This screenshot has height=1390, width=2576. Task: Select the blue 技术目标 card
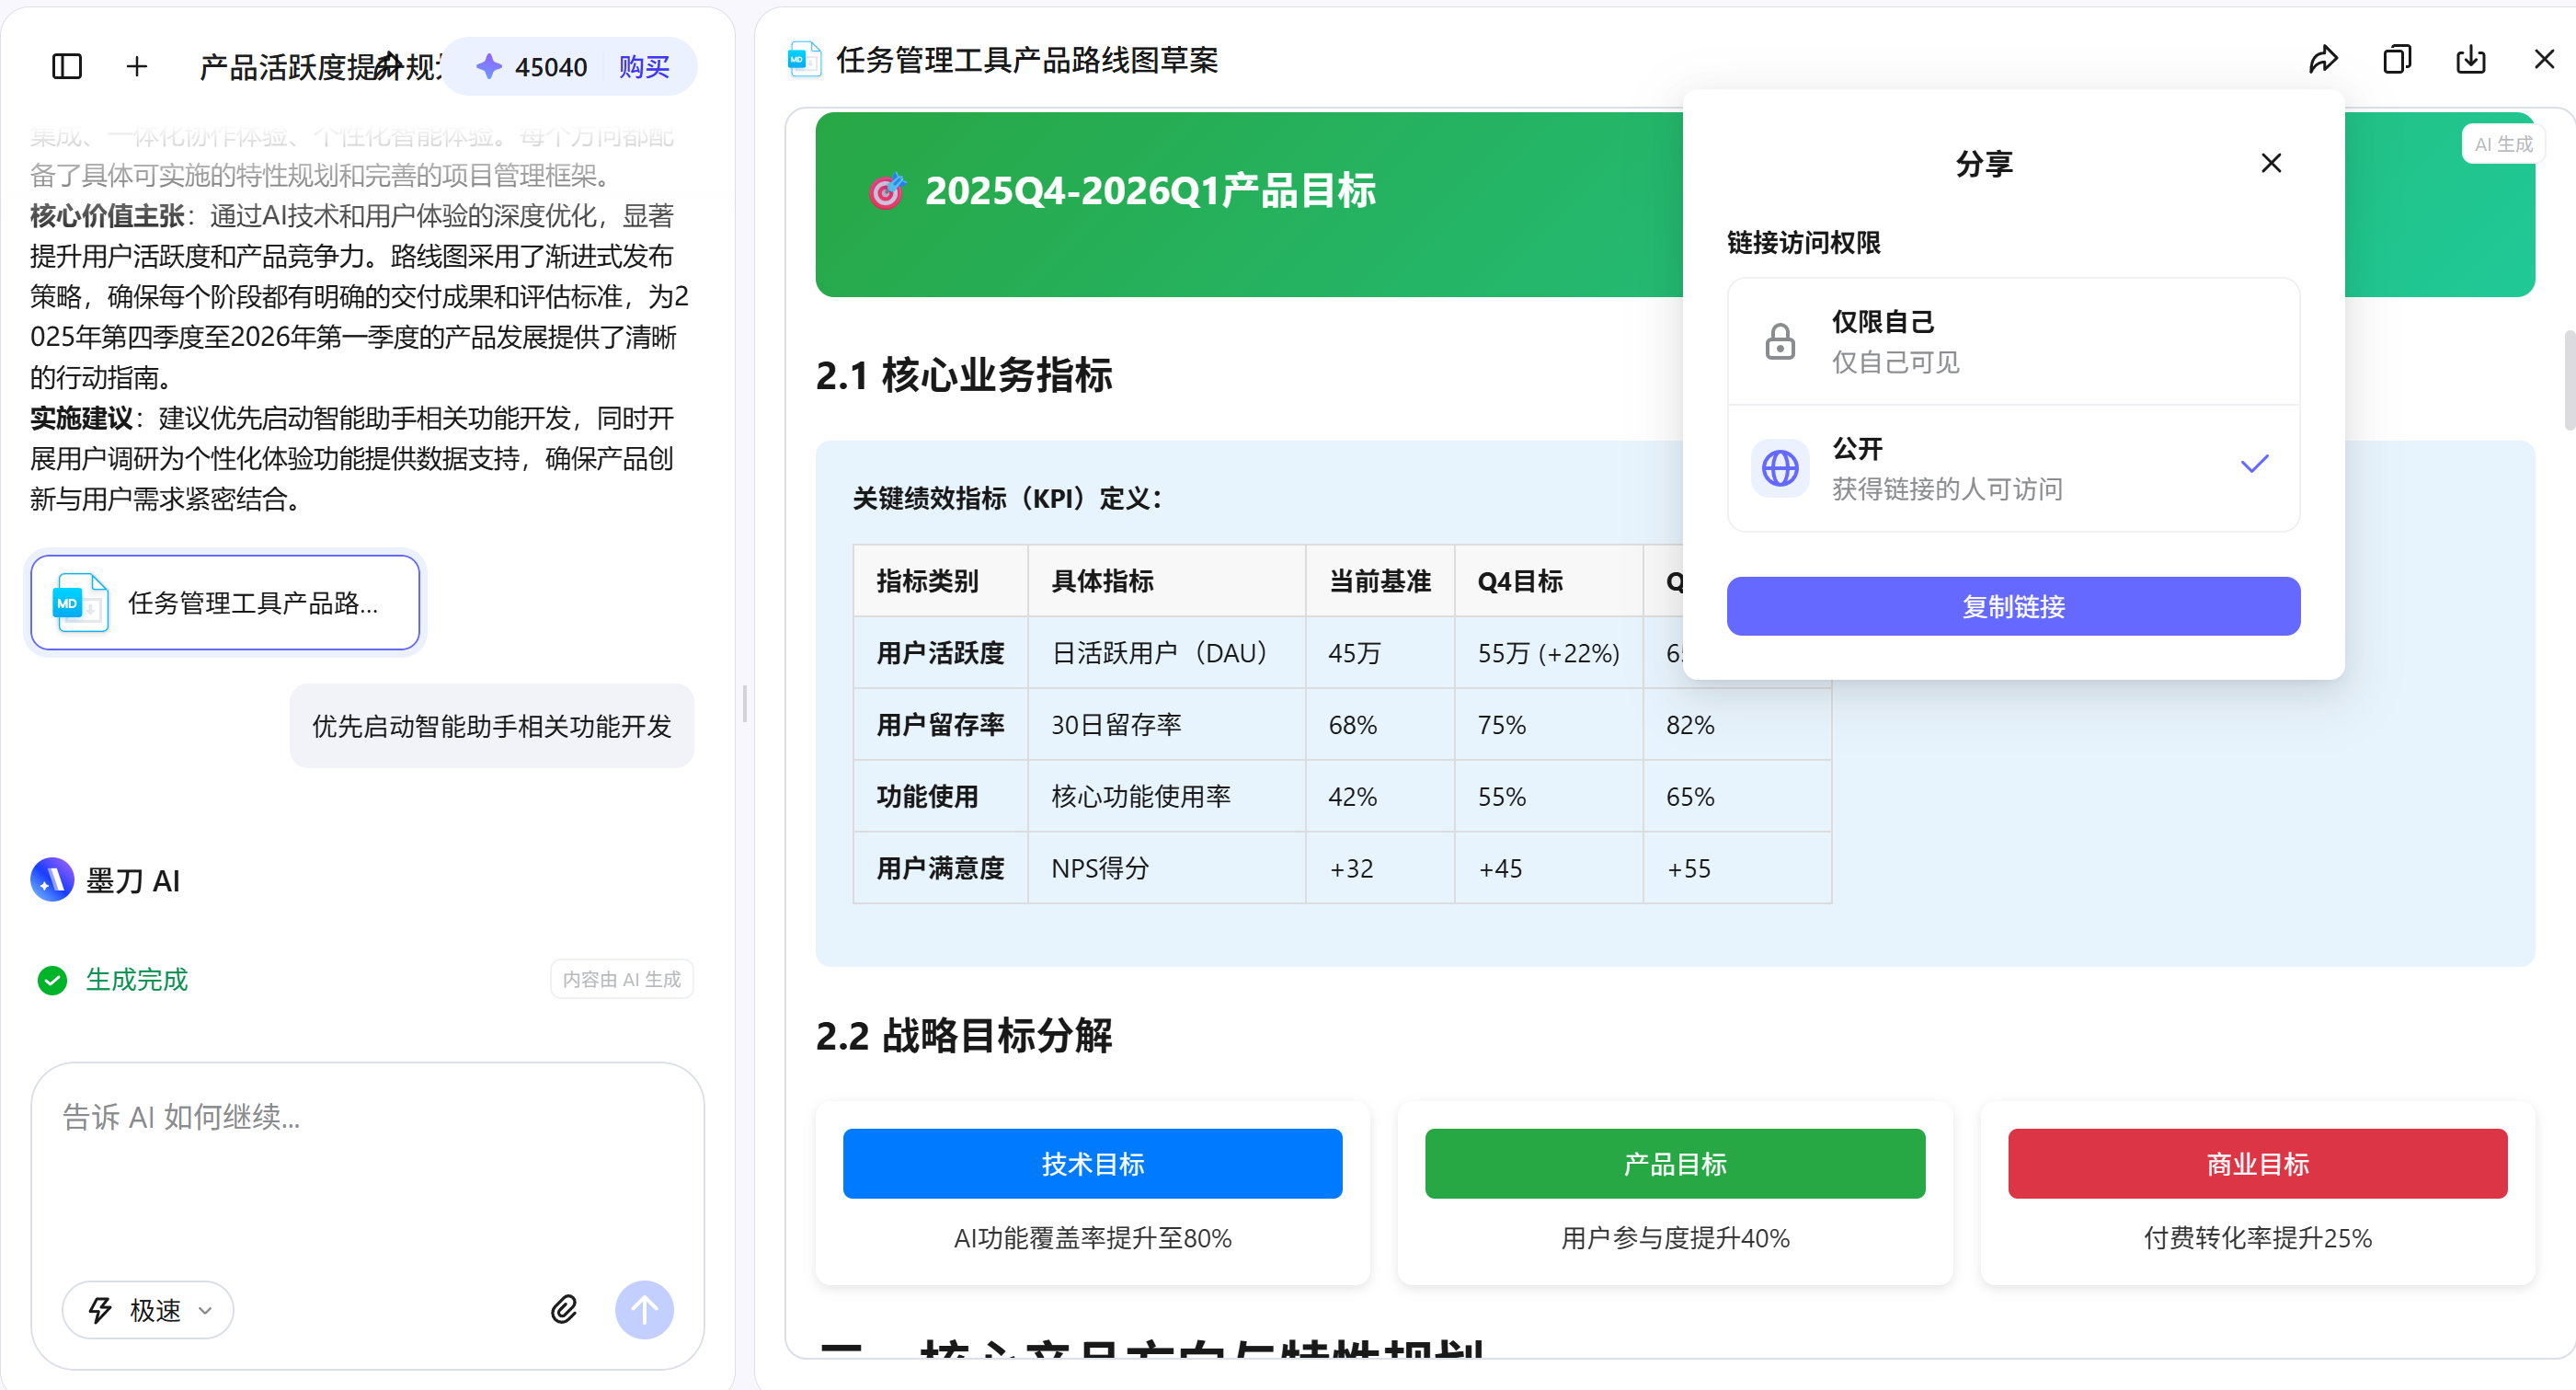click(1092, 1163)
